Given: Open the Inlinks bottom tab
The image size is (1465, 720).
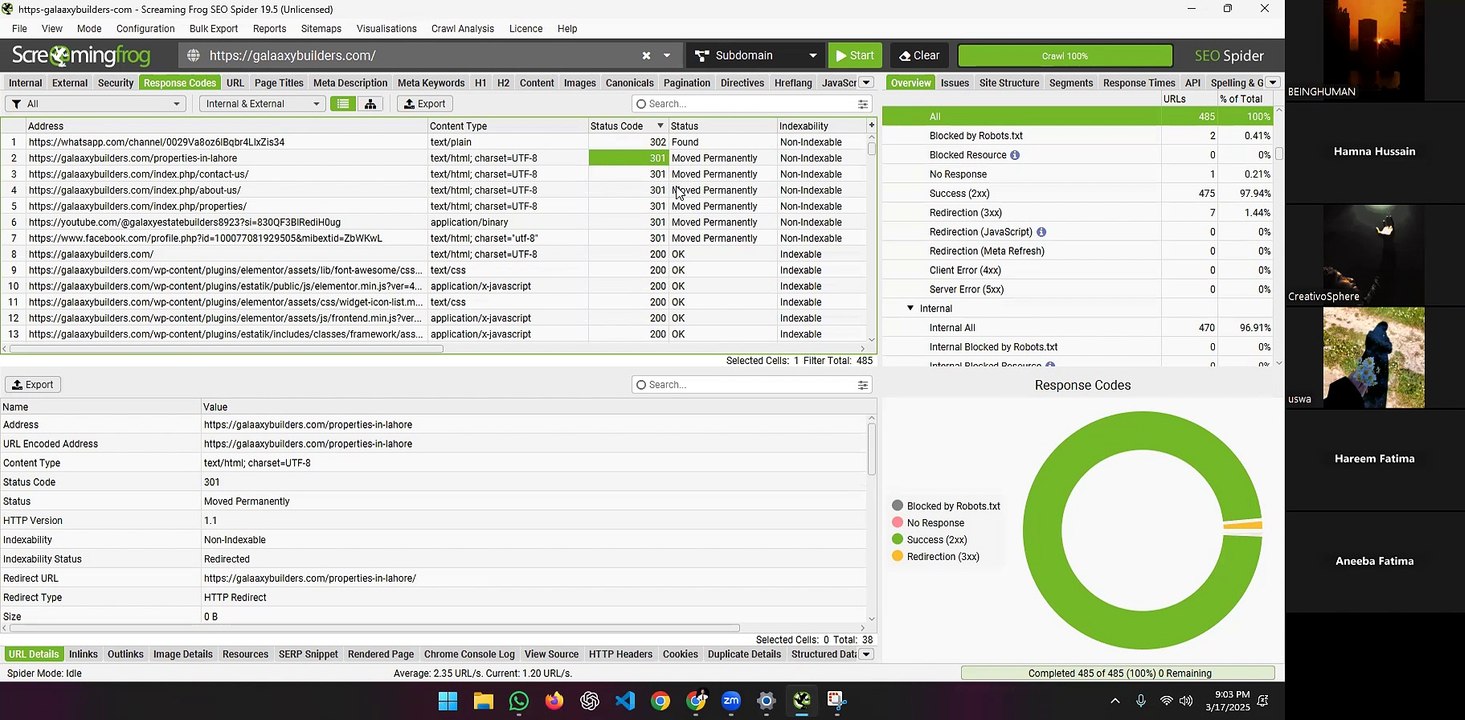Looking at the screenshot, I should tap(83, 654).
